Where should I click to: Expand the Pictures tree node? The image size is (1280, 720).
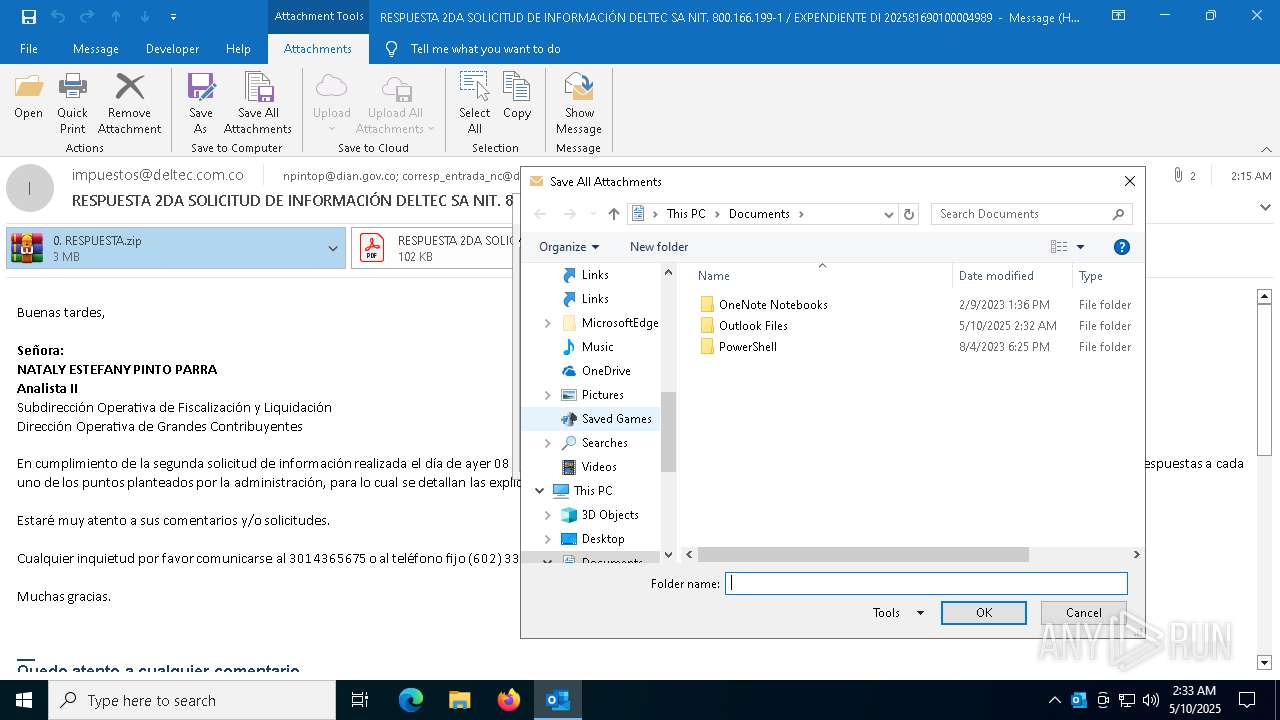[x=547, y=395]
